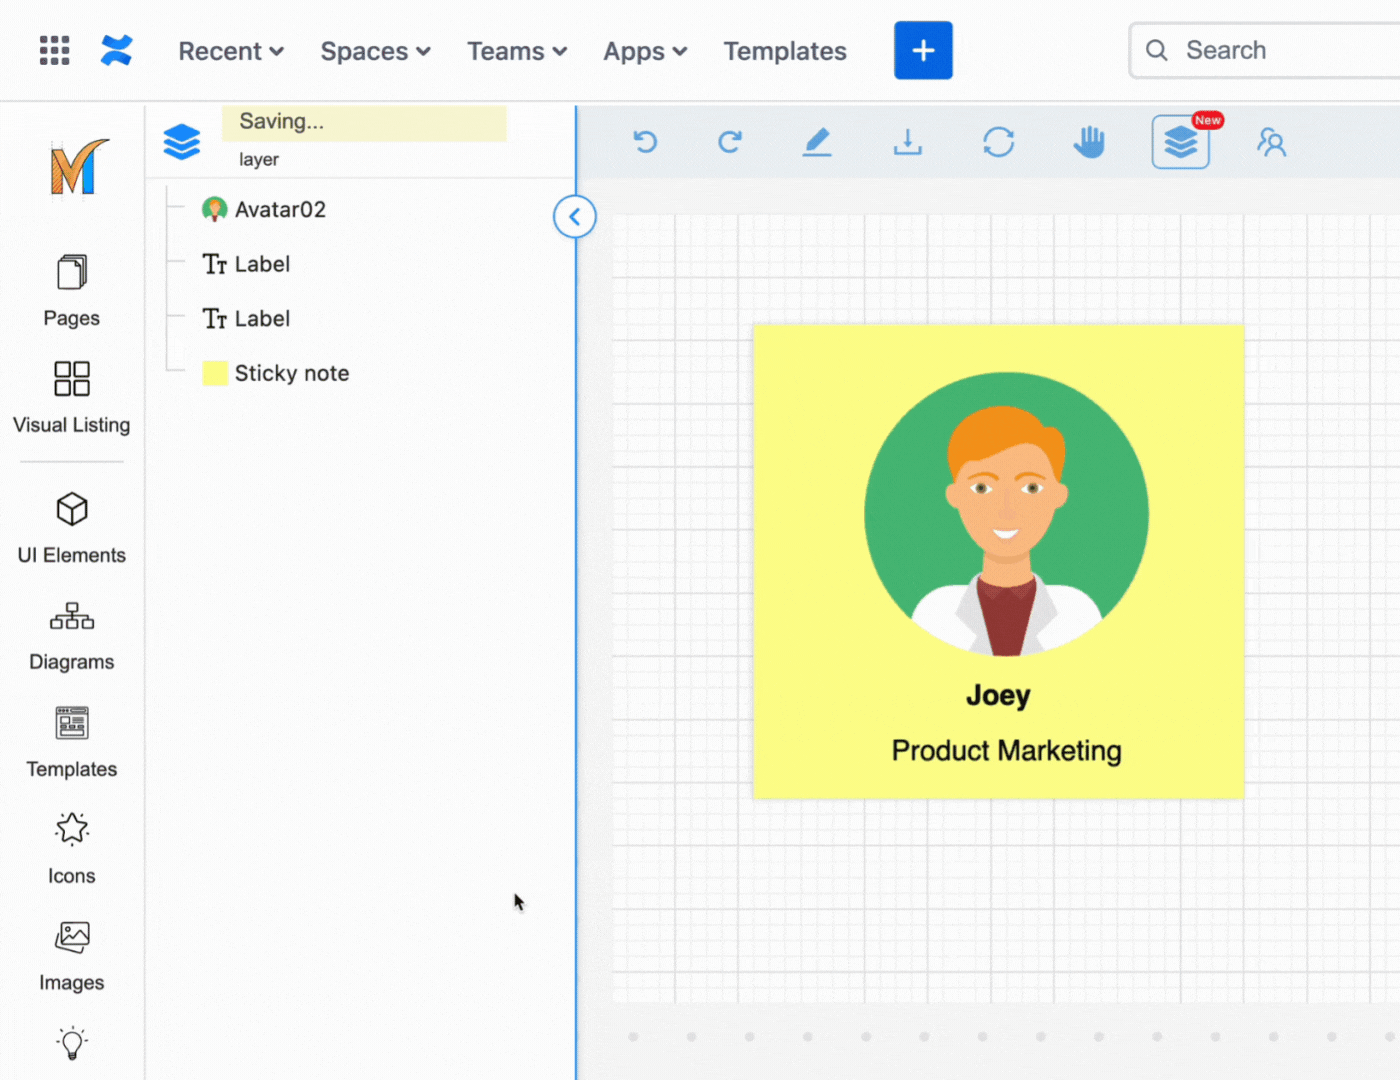Screen dimensions: 1400x1080
Task: Click the Undo arrow in the toolbar
Action: (x=645, y=142)
